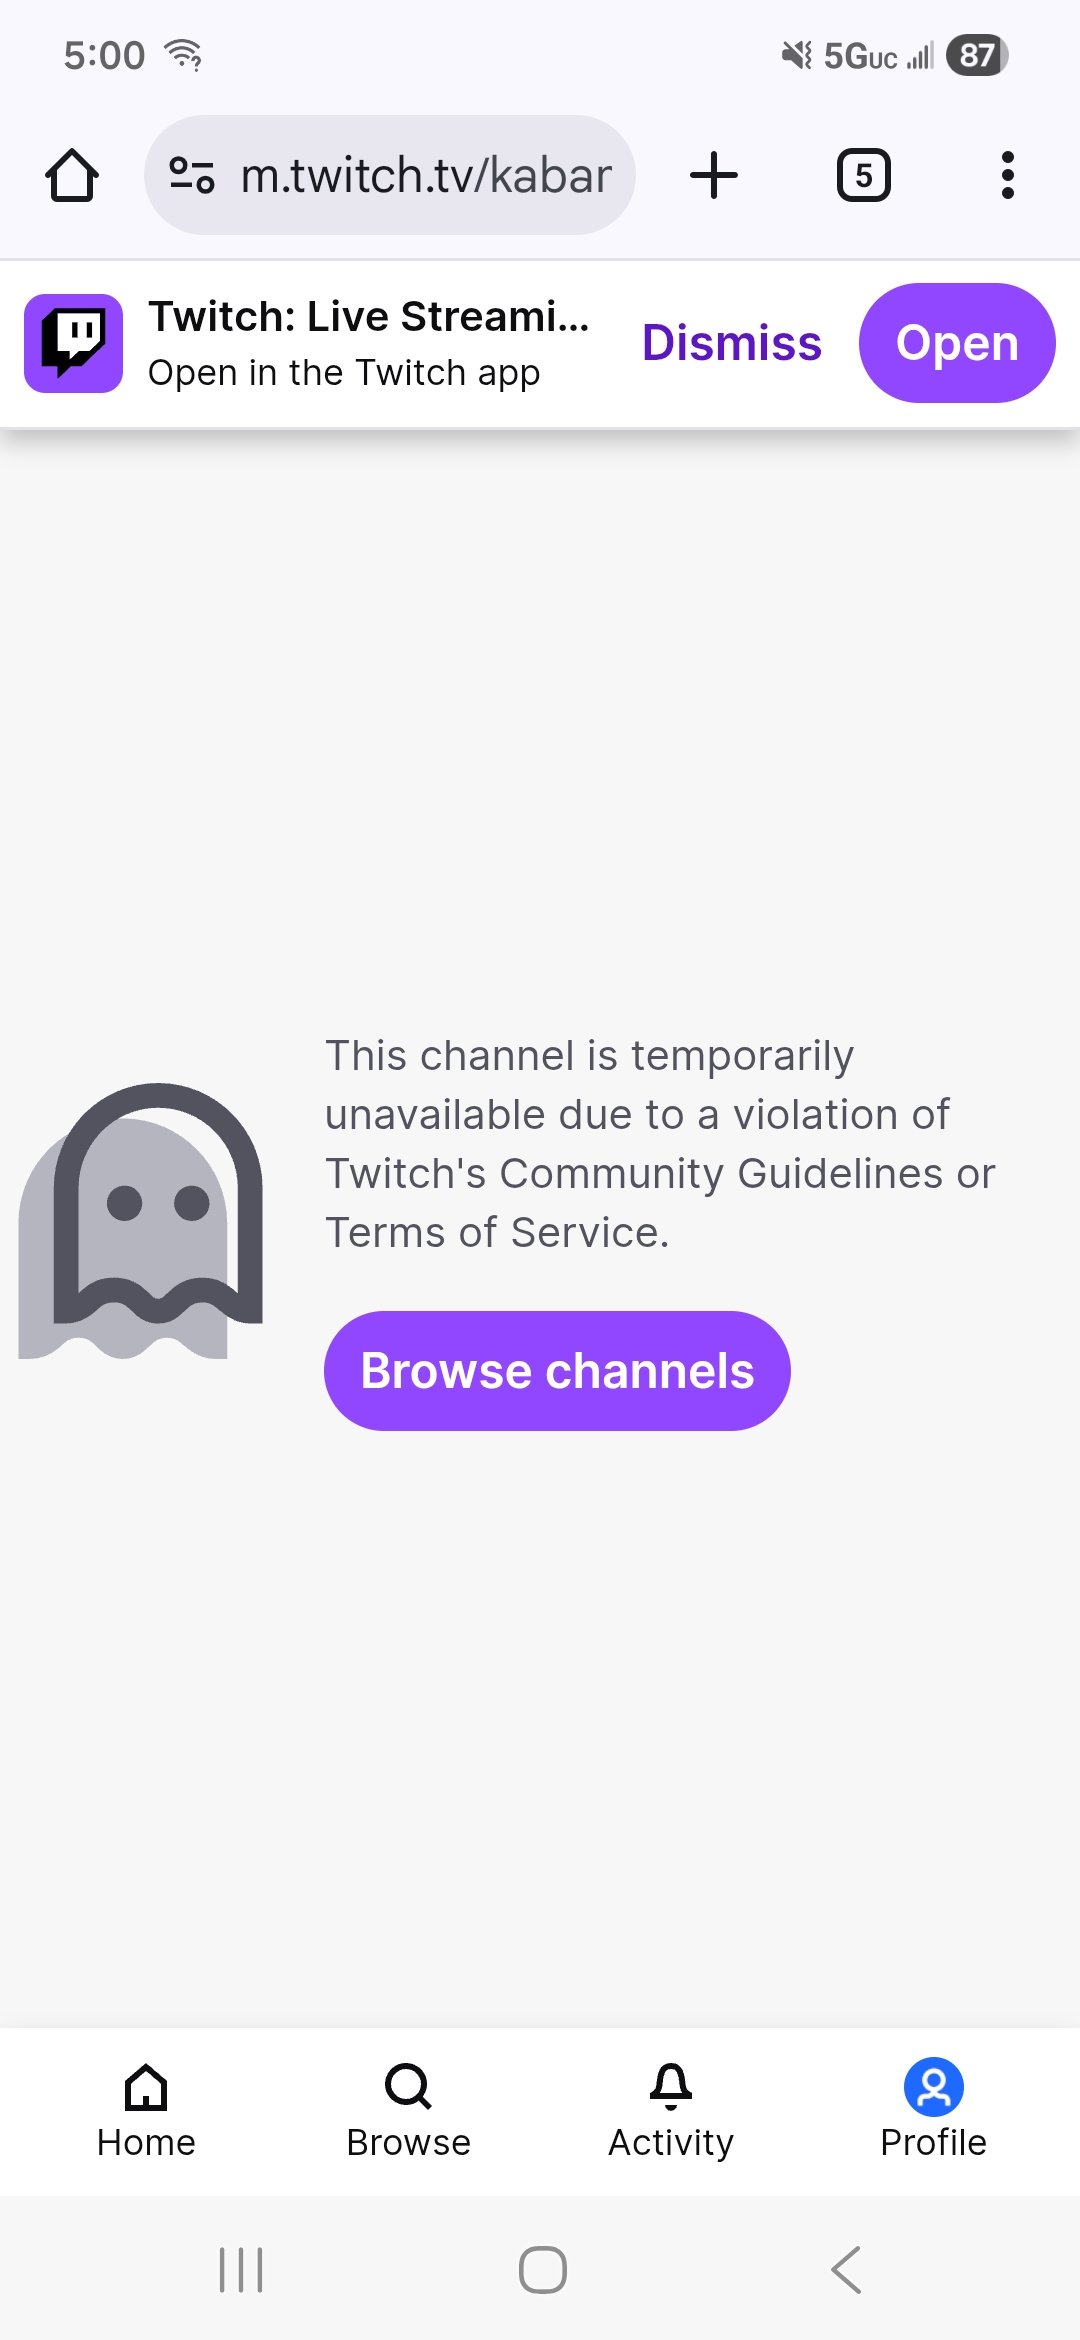This screenshot has height=2340, width=1080.
Task: Tap the Twitch app logo in banner
Action: pos(74,343)
